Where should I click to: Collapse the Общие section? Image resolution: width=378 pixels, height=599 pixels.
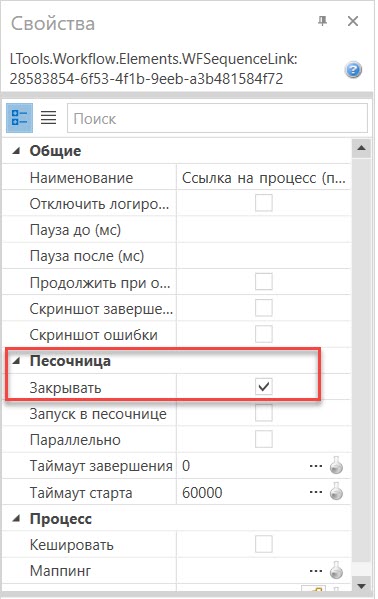(x=16, y=151)
